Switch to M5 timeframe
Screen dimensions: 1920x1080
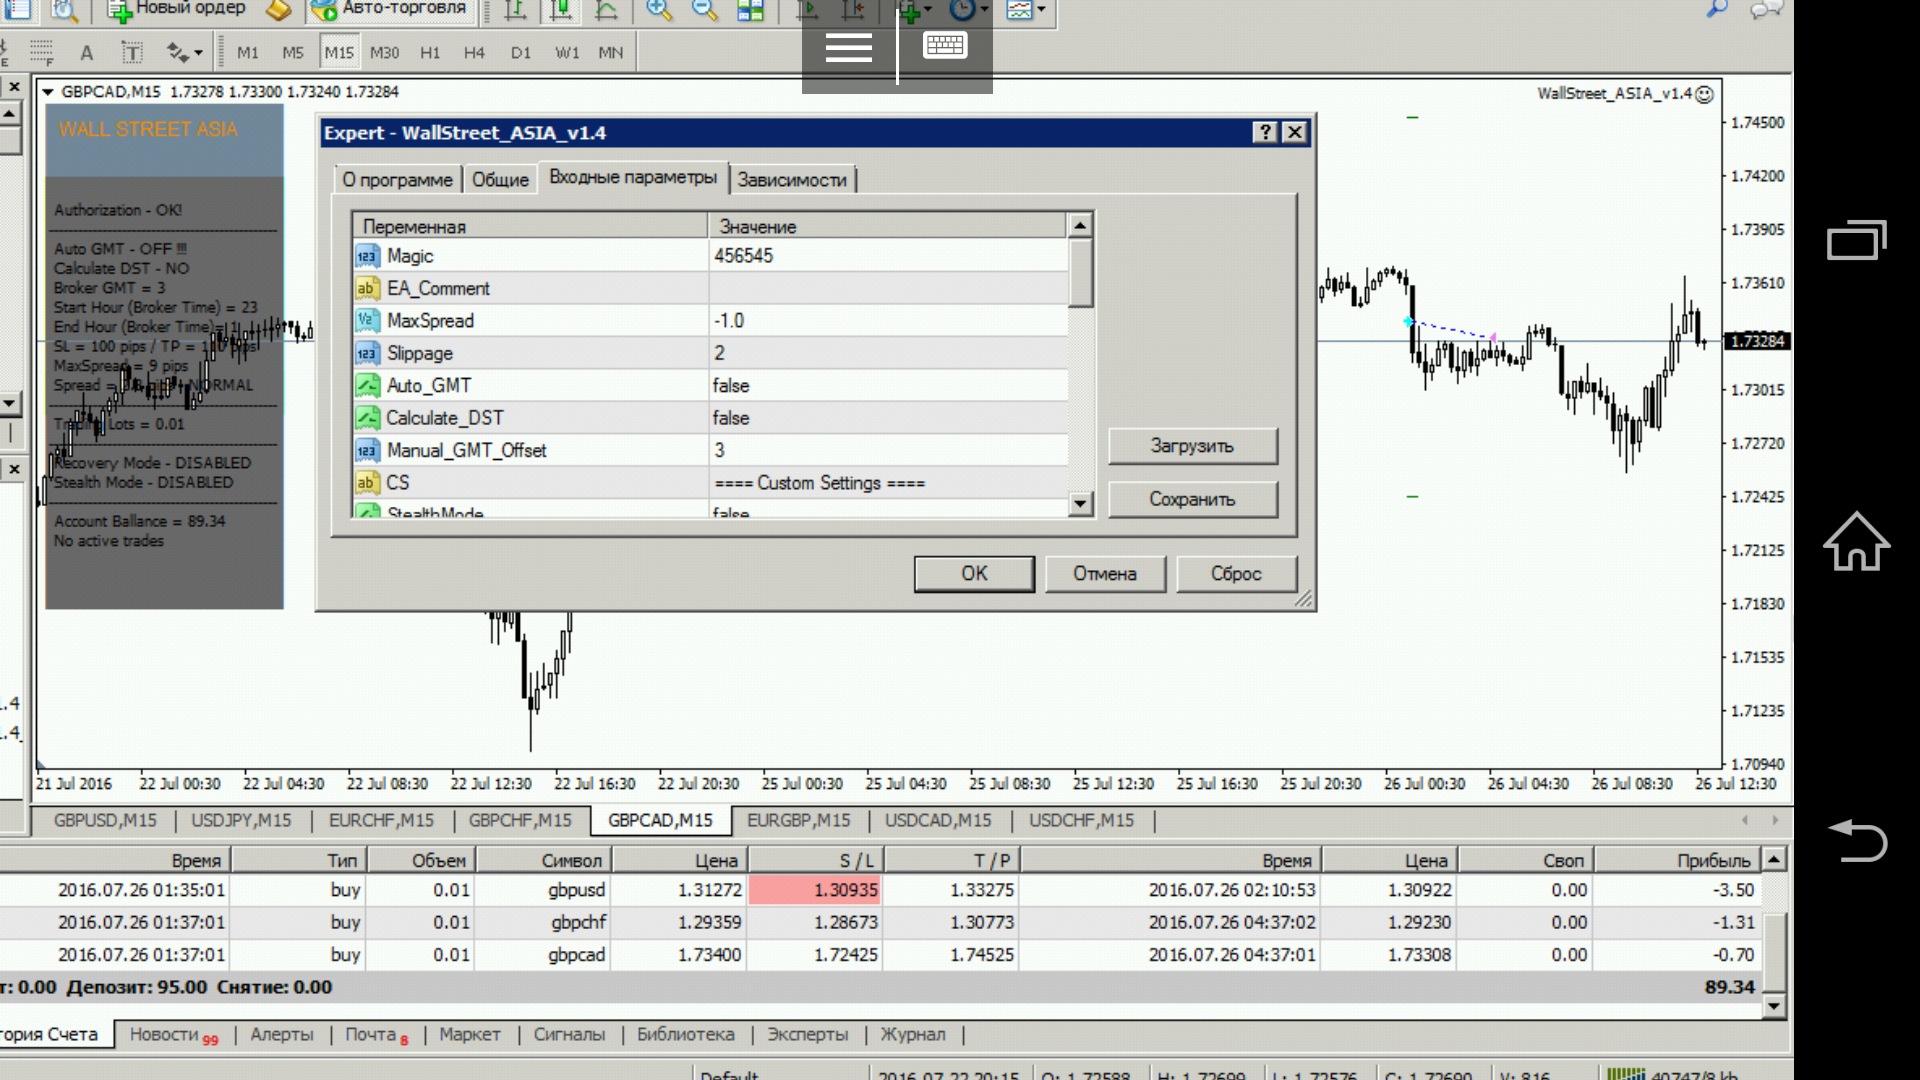pyautogui.click(x=293, y=53)
